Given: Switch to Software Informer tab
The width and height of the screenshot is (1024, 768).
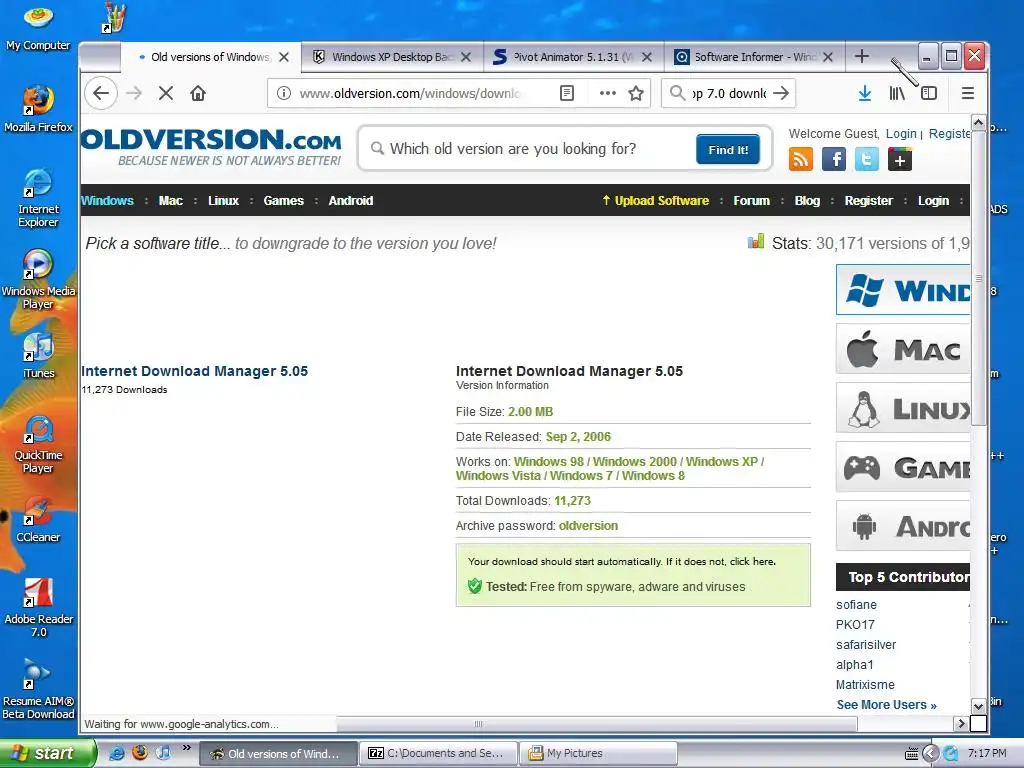Looking at the screenshot, I should (x=754, y=57).
